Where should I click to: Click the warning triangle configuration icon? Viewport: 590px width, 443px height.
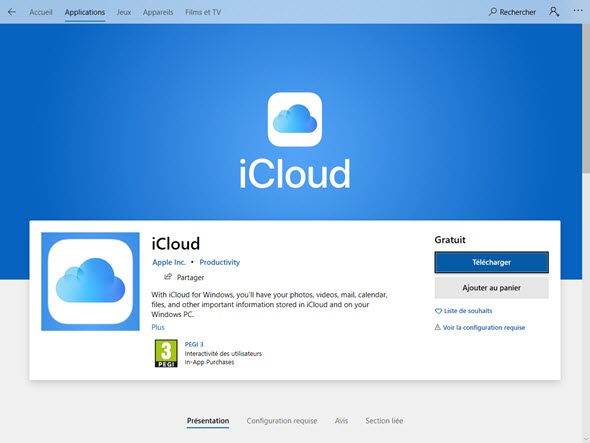tap(438, 327)
